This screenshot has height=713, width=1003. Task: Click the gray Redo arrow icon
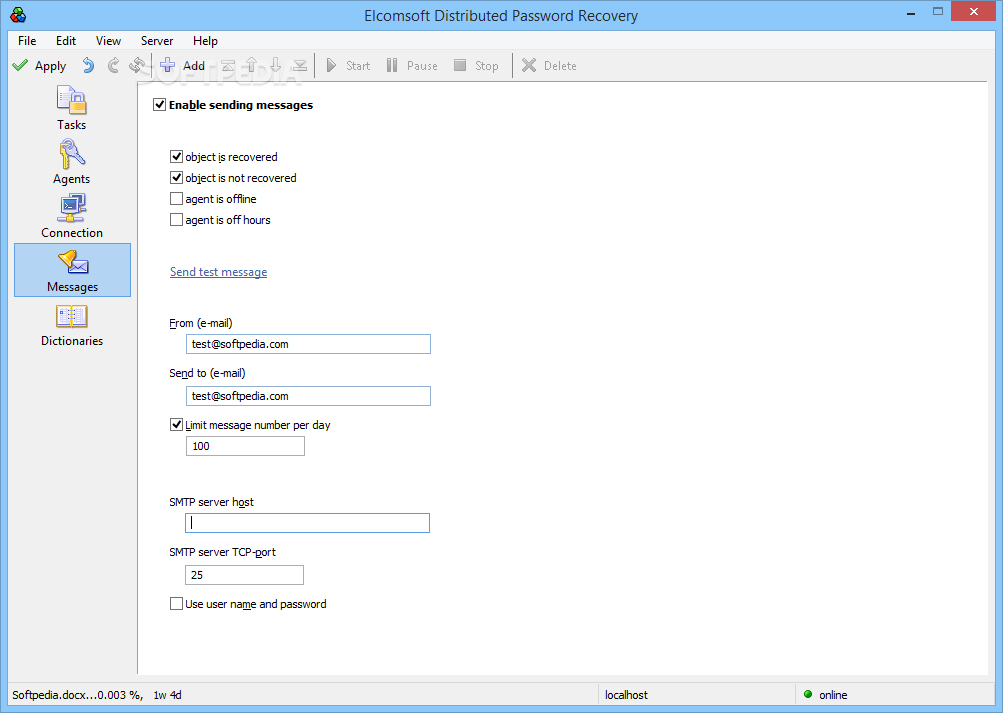[113, 65]
